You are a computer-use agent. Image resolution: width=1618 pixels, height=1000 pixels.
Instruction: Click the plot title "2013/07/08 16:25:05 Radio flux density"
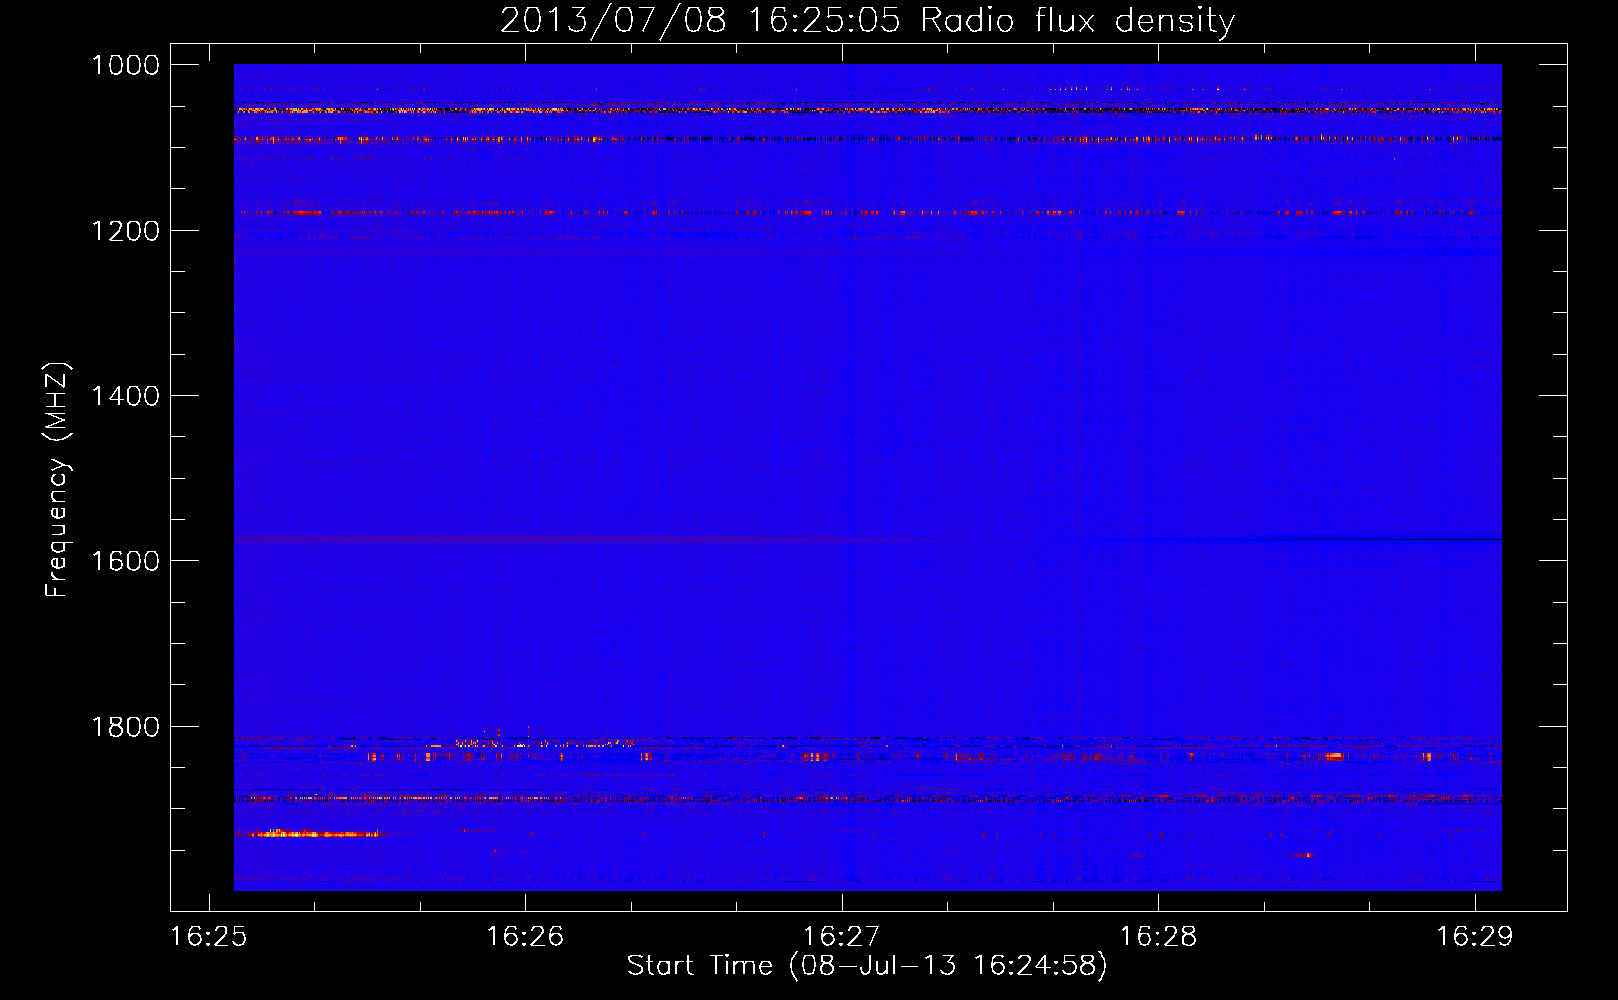pos(867,20)
